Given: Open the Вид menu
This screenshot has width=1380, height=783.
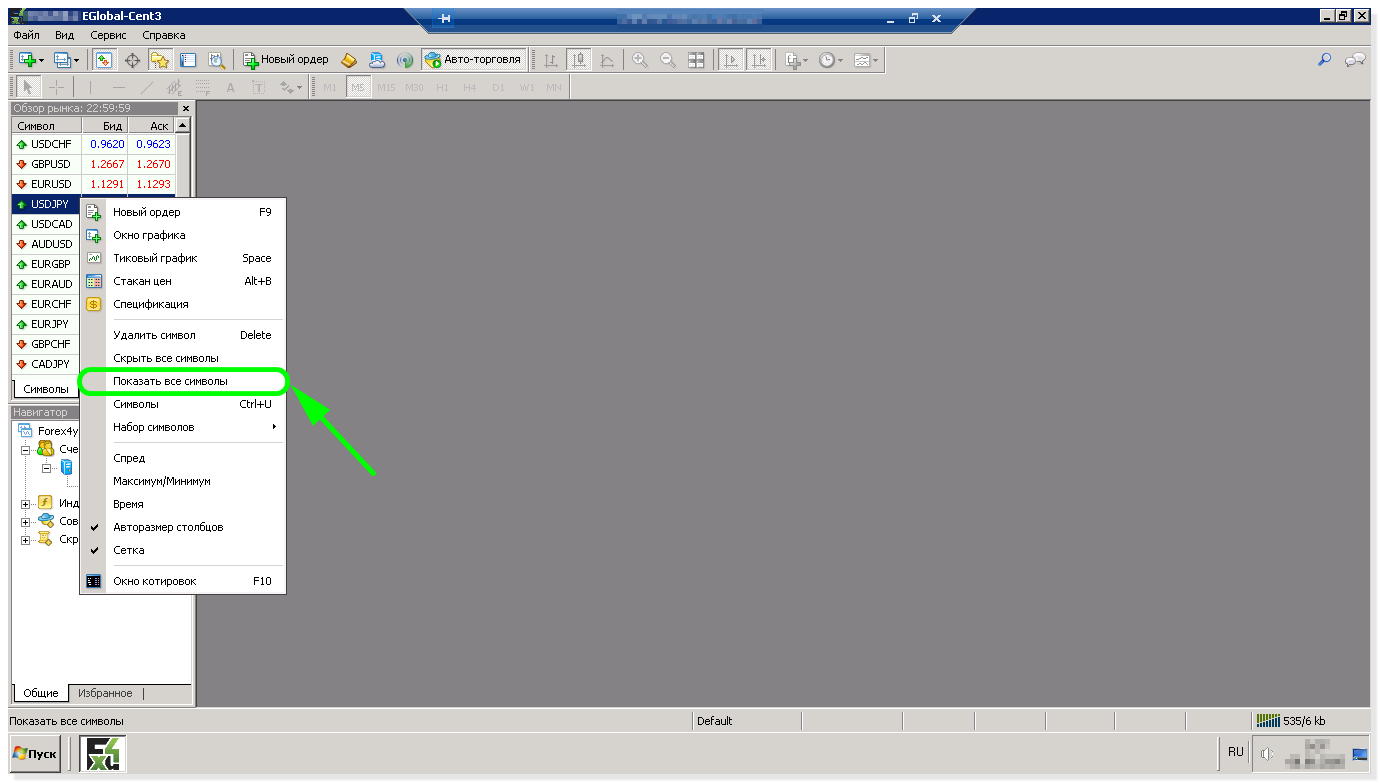Looking at the screenshot, I should click(65, 35).
